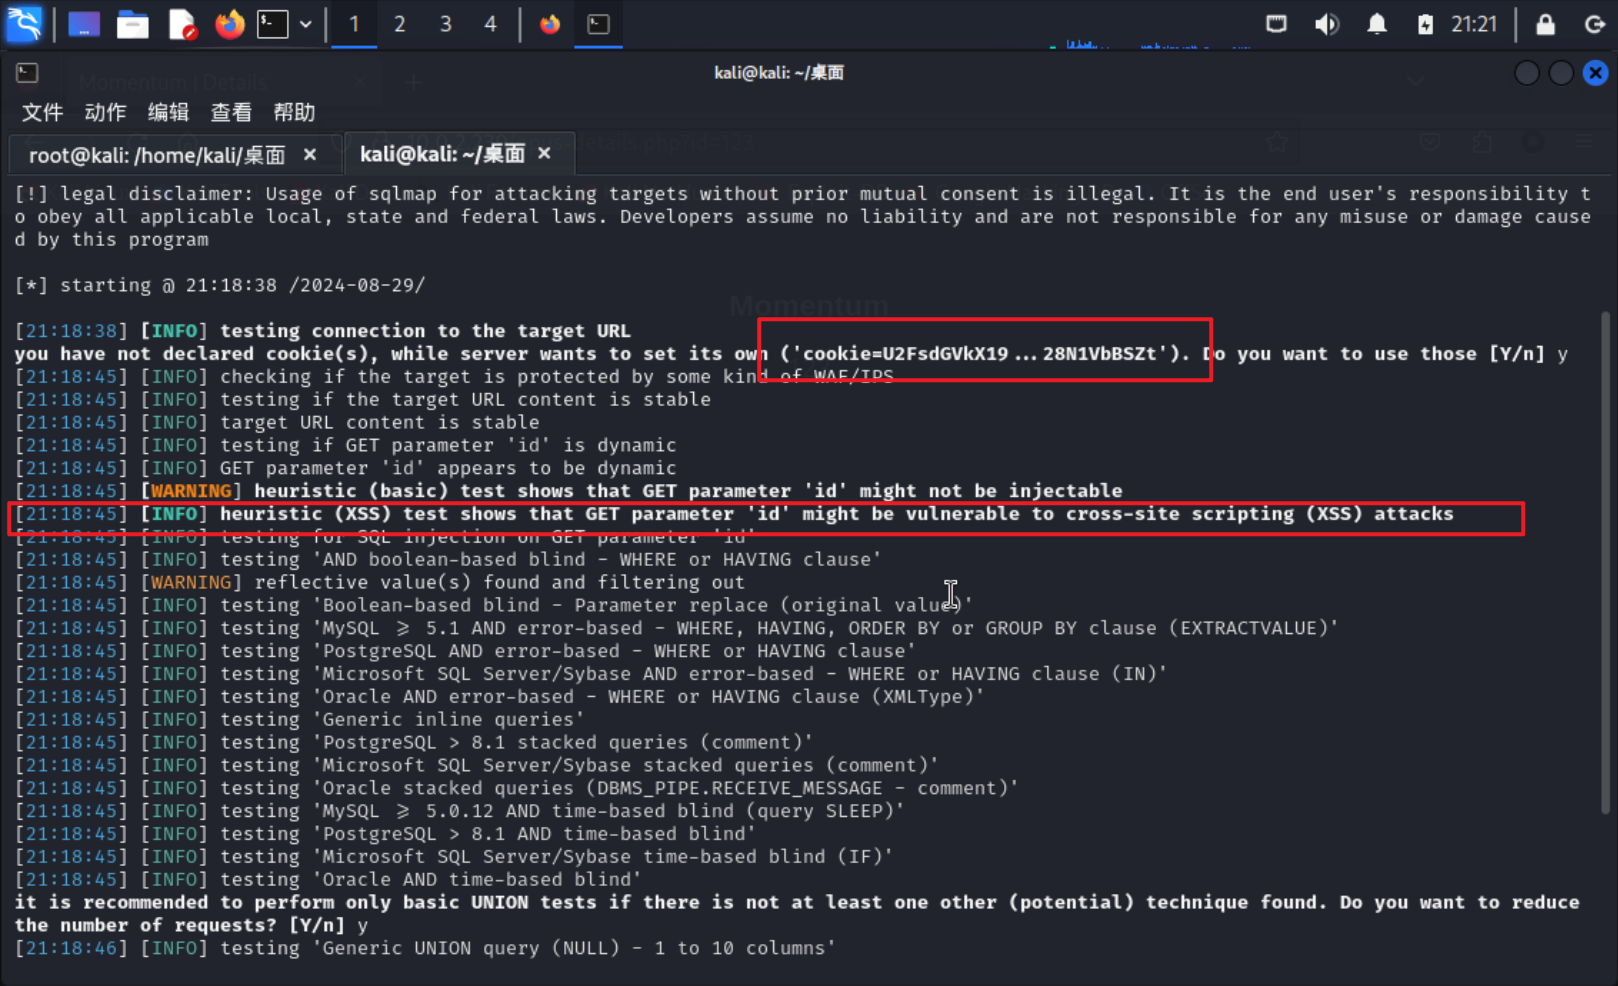This screenshot has height=986, width=1618.
Task: Open the display settings tray icon
Action: coord(1276,24)
